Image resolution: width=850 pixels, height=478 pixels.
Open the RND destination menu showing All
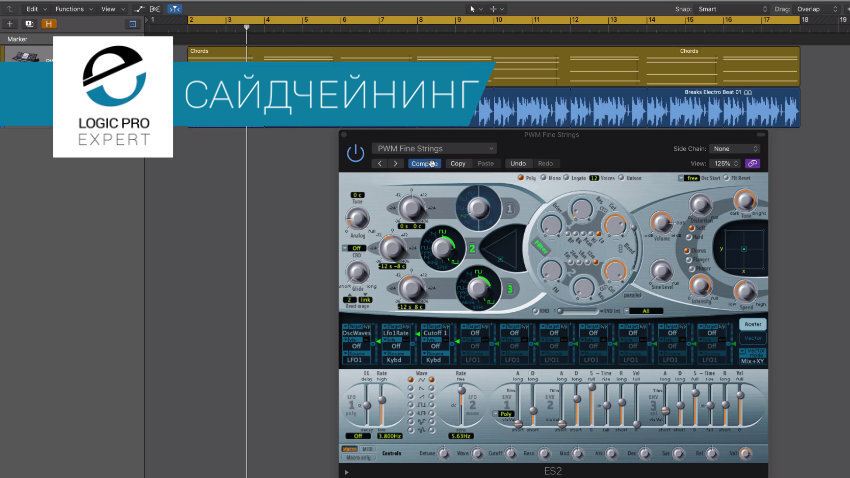pyautogui.click(x=645, y=311)
